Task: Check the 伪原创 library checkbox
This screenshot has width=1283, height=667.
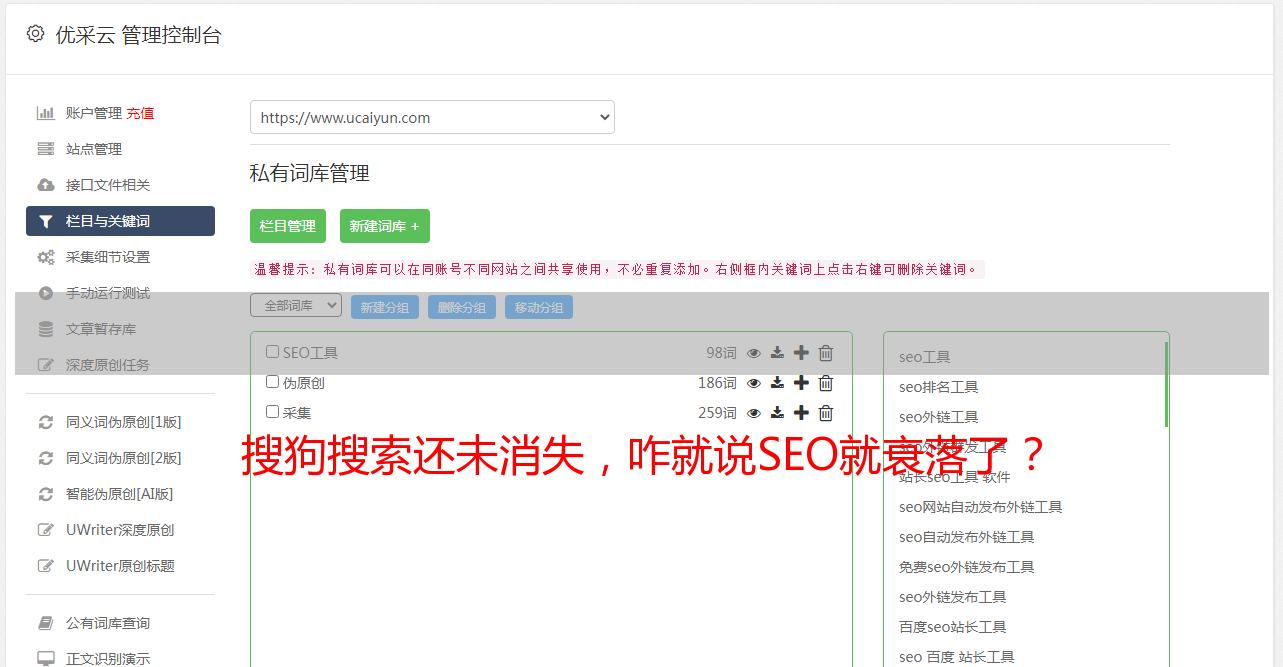Action: click(272, 382)
